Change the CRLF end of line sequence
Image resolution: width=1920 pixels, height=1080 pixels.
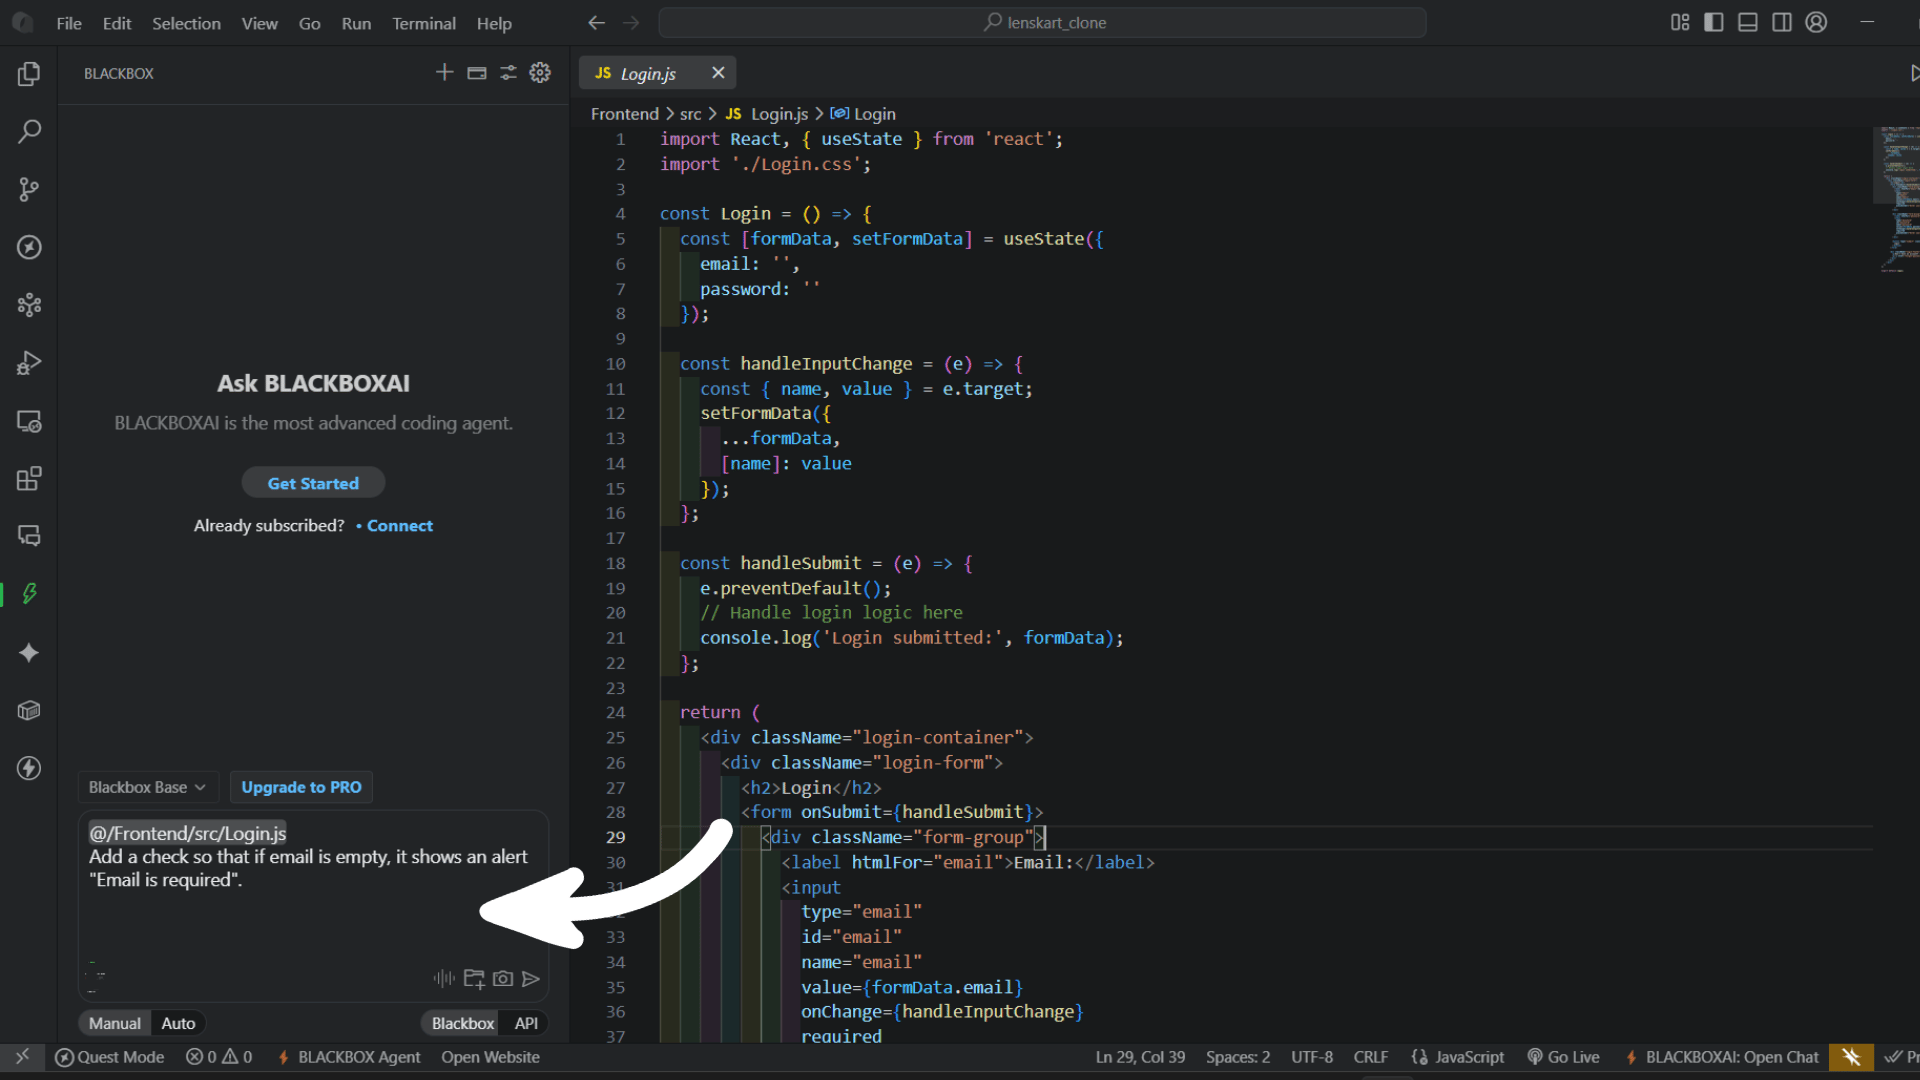(1370, 1057)
